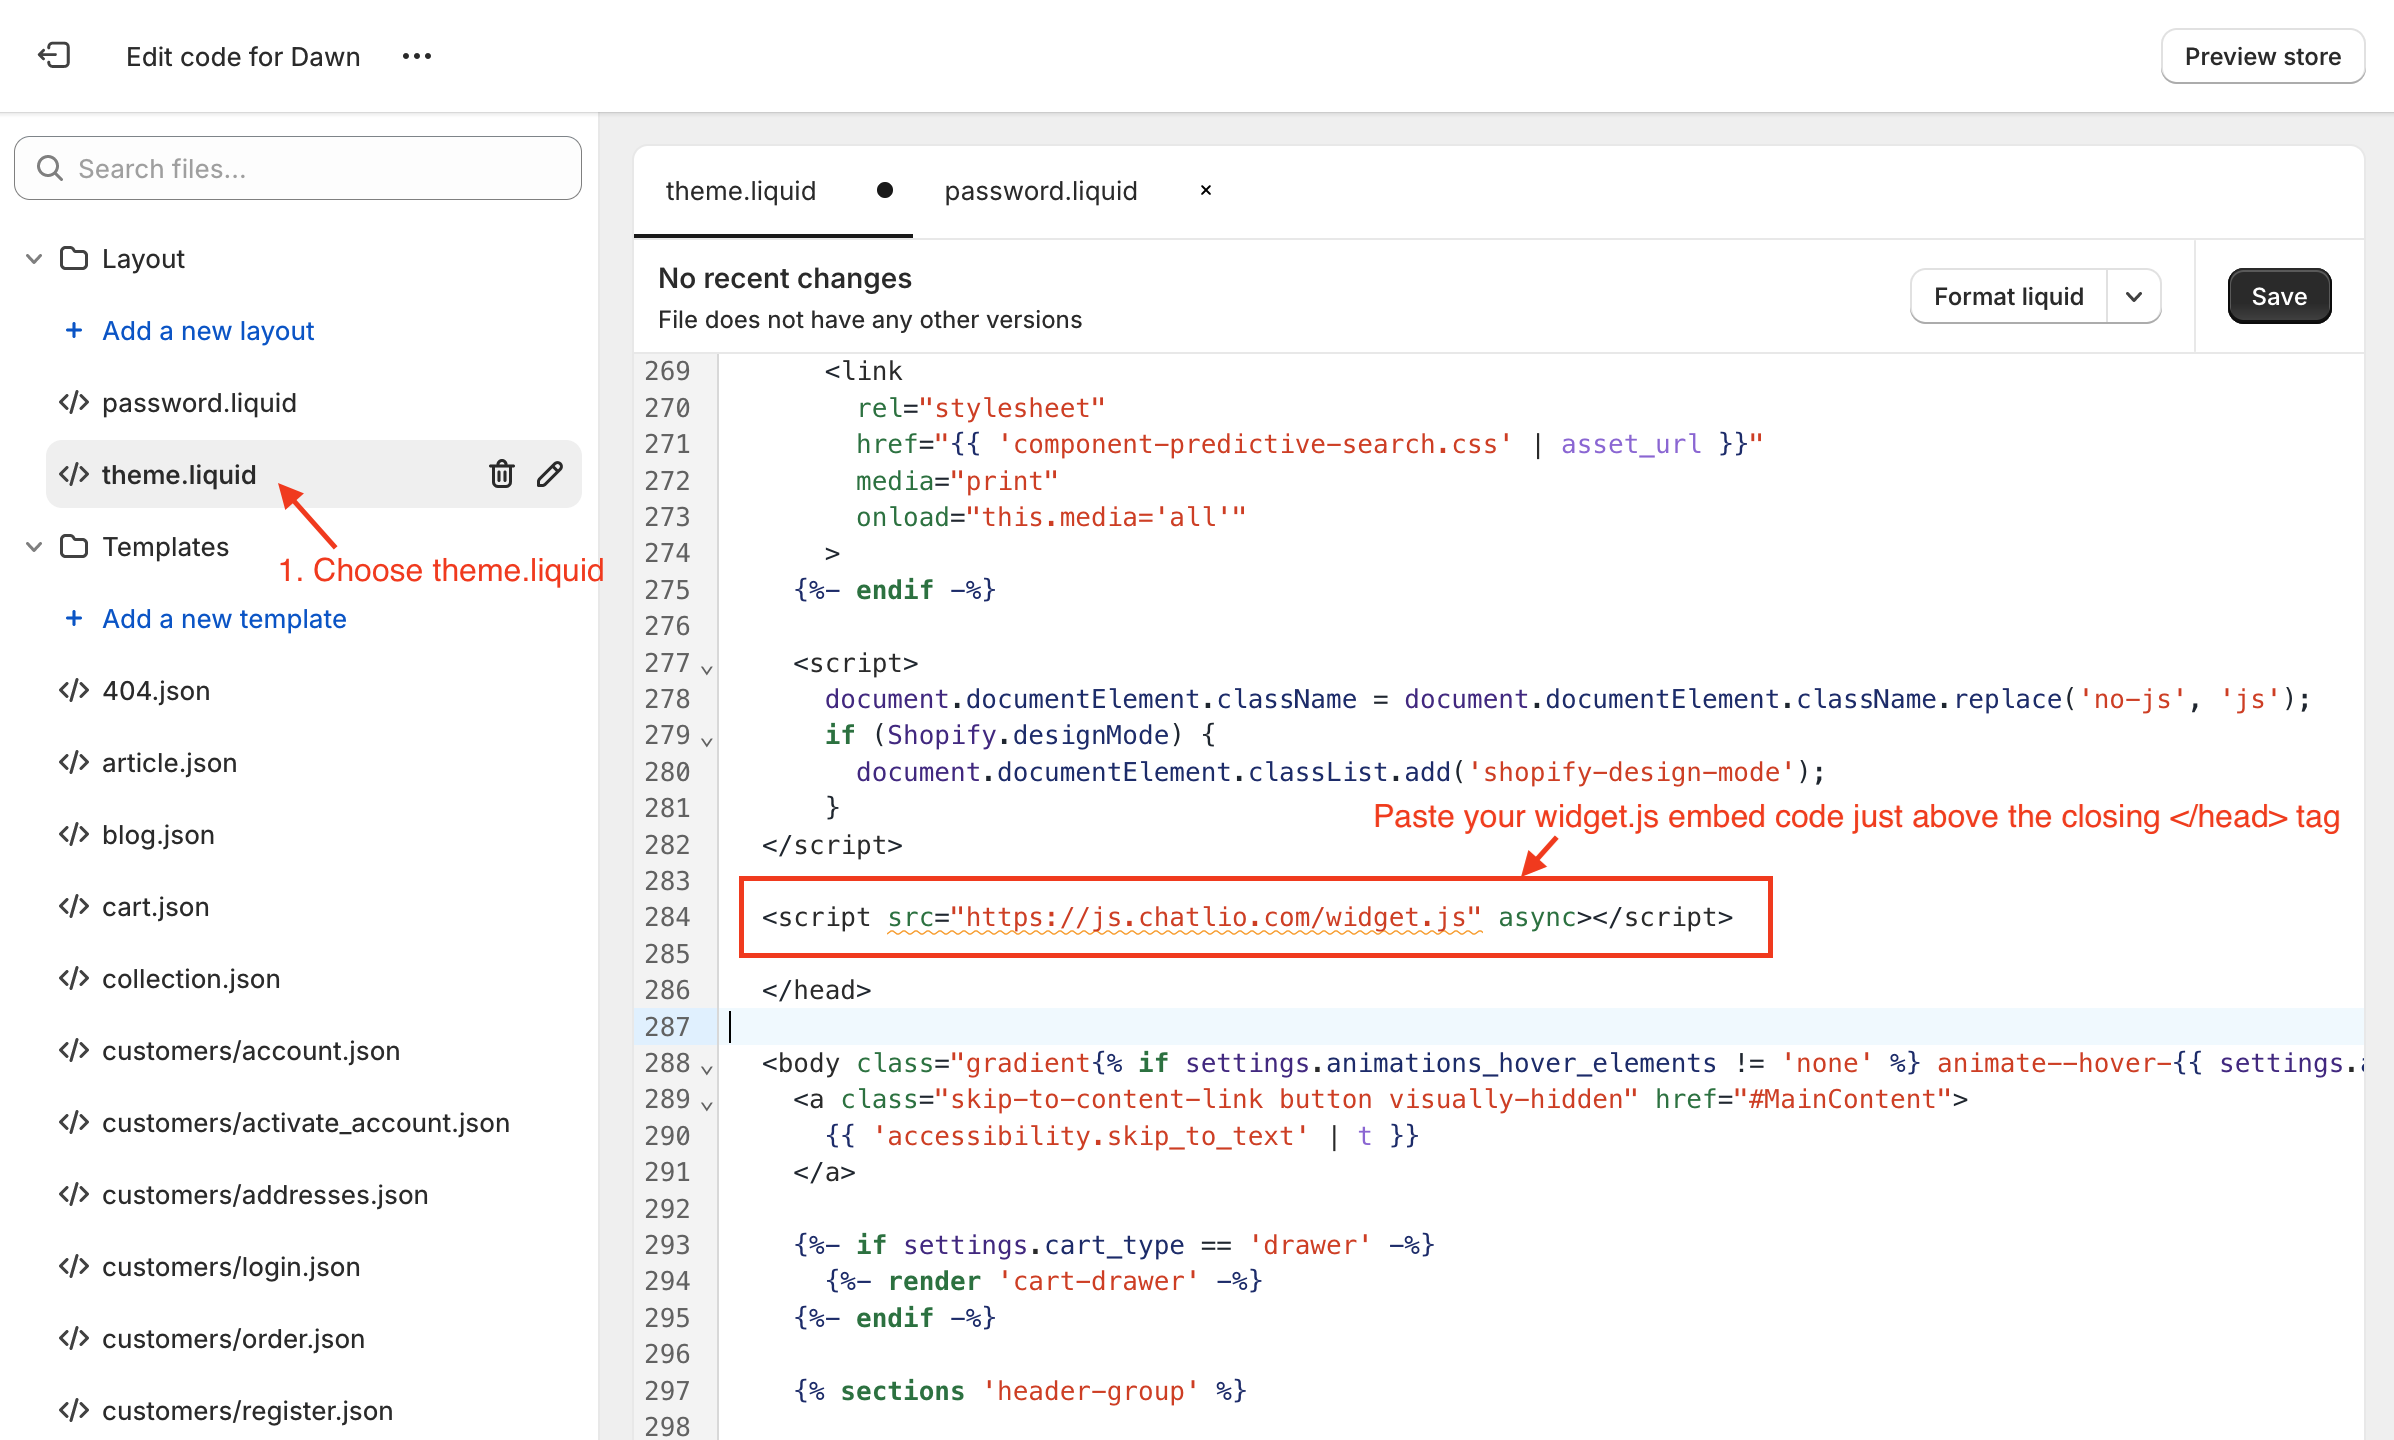The image size is (2394, 1440).
Task: Open article.json template file
Action: point(169,763)
